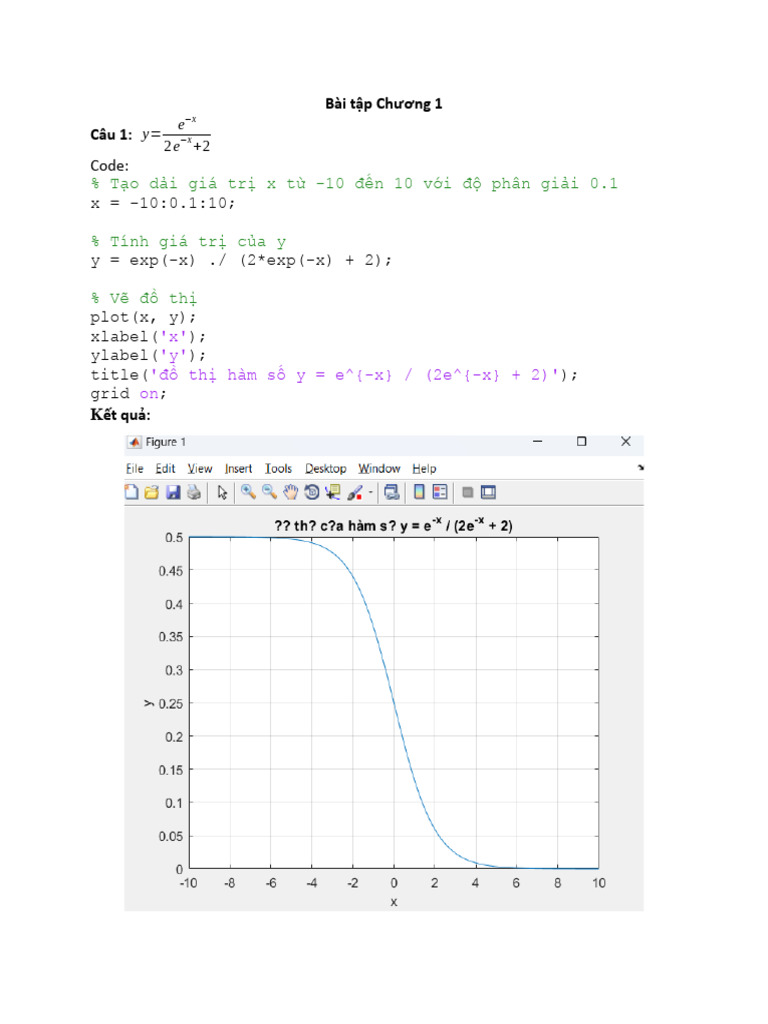Click the New Figure icon
Viewport: 768px width, 1024px height.
click(131, 492)
